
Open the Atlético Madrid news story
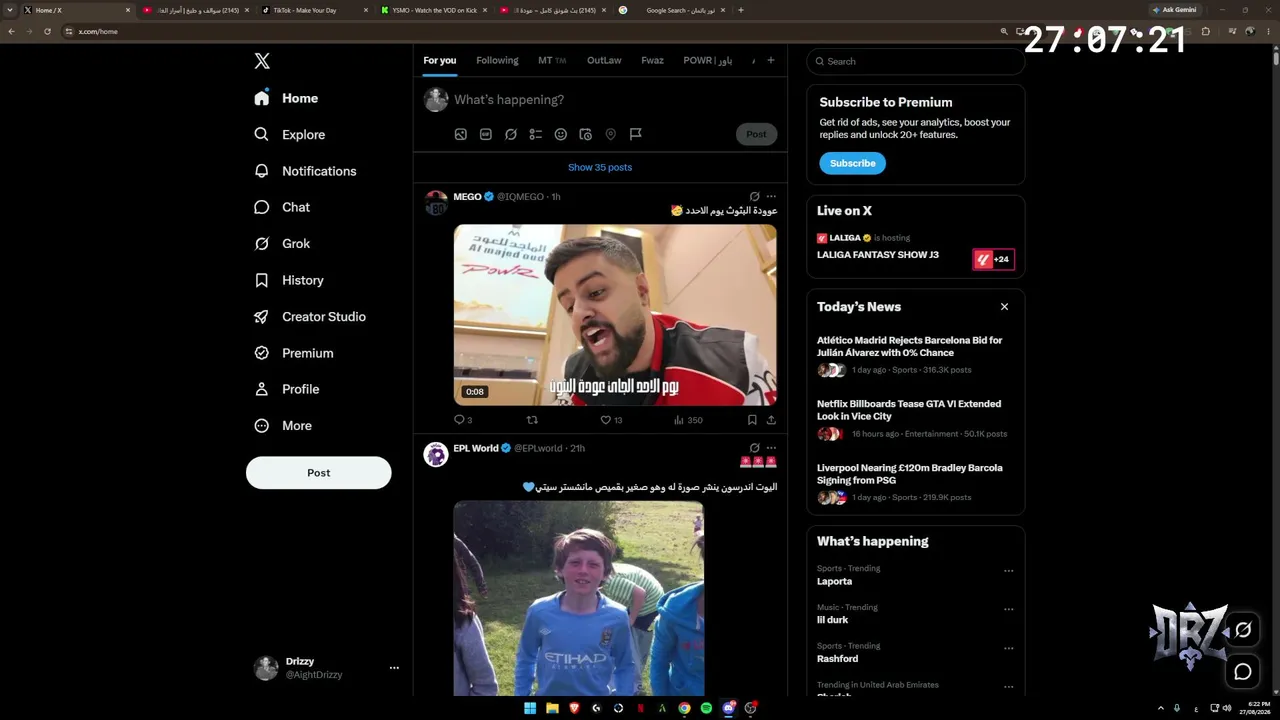pyautogui.click(x=915, y=357)
